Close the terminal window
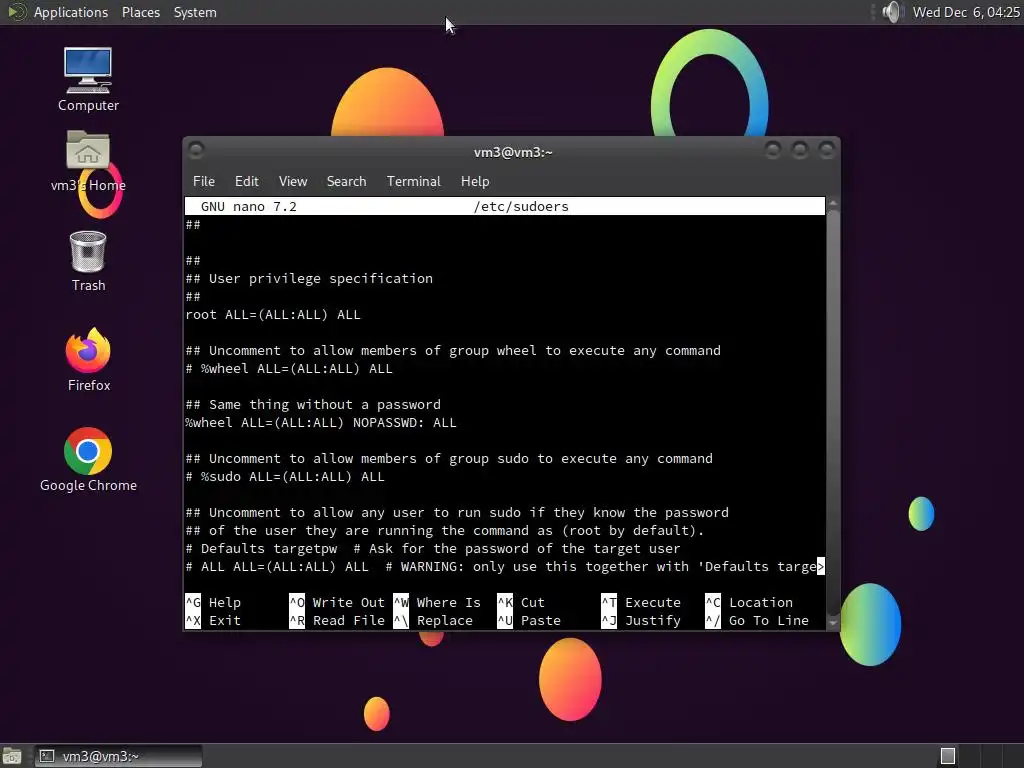The image size is (1024, 768). (827, 151)
